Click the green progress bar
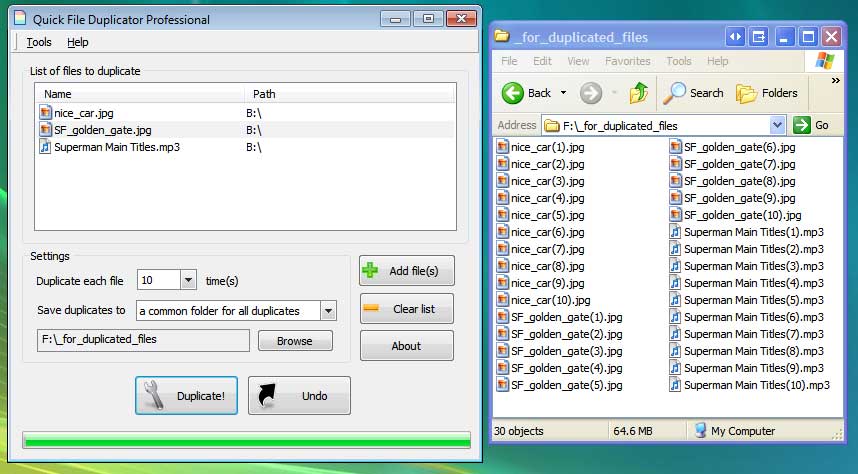Viewport: 858px width, 474px height. pyautogui.click(x=246, y=440)
